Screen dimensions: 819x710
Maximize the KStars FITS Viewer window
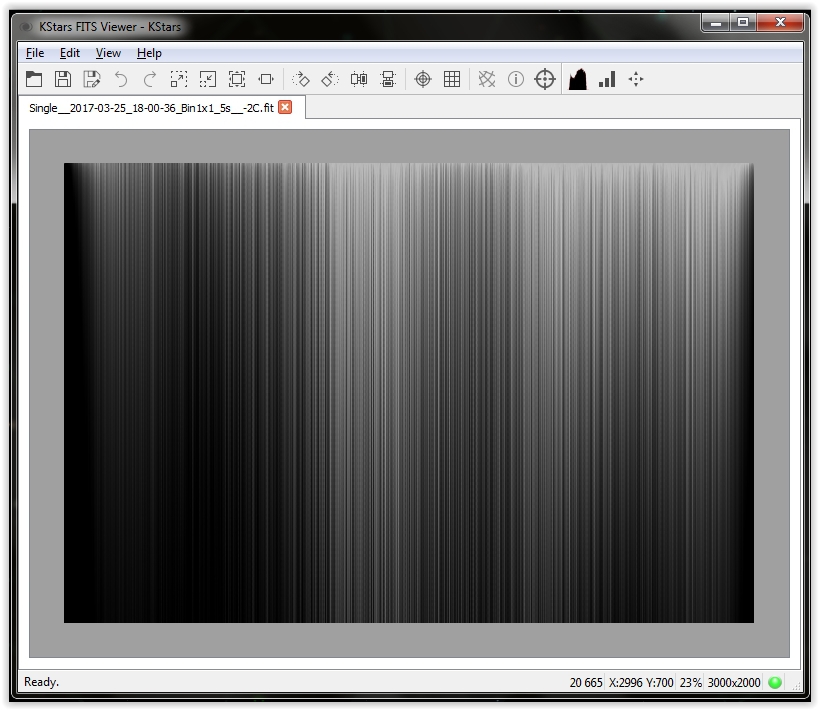pyautogui.click(x=743, y=22)
